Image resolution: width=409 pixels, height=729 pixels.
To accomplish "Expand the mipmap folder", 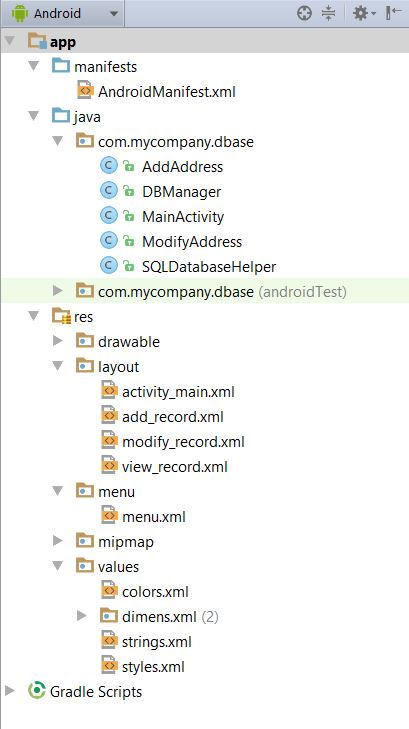I will coord(58,541).
